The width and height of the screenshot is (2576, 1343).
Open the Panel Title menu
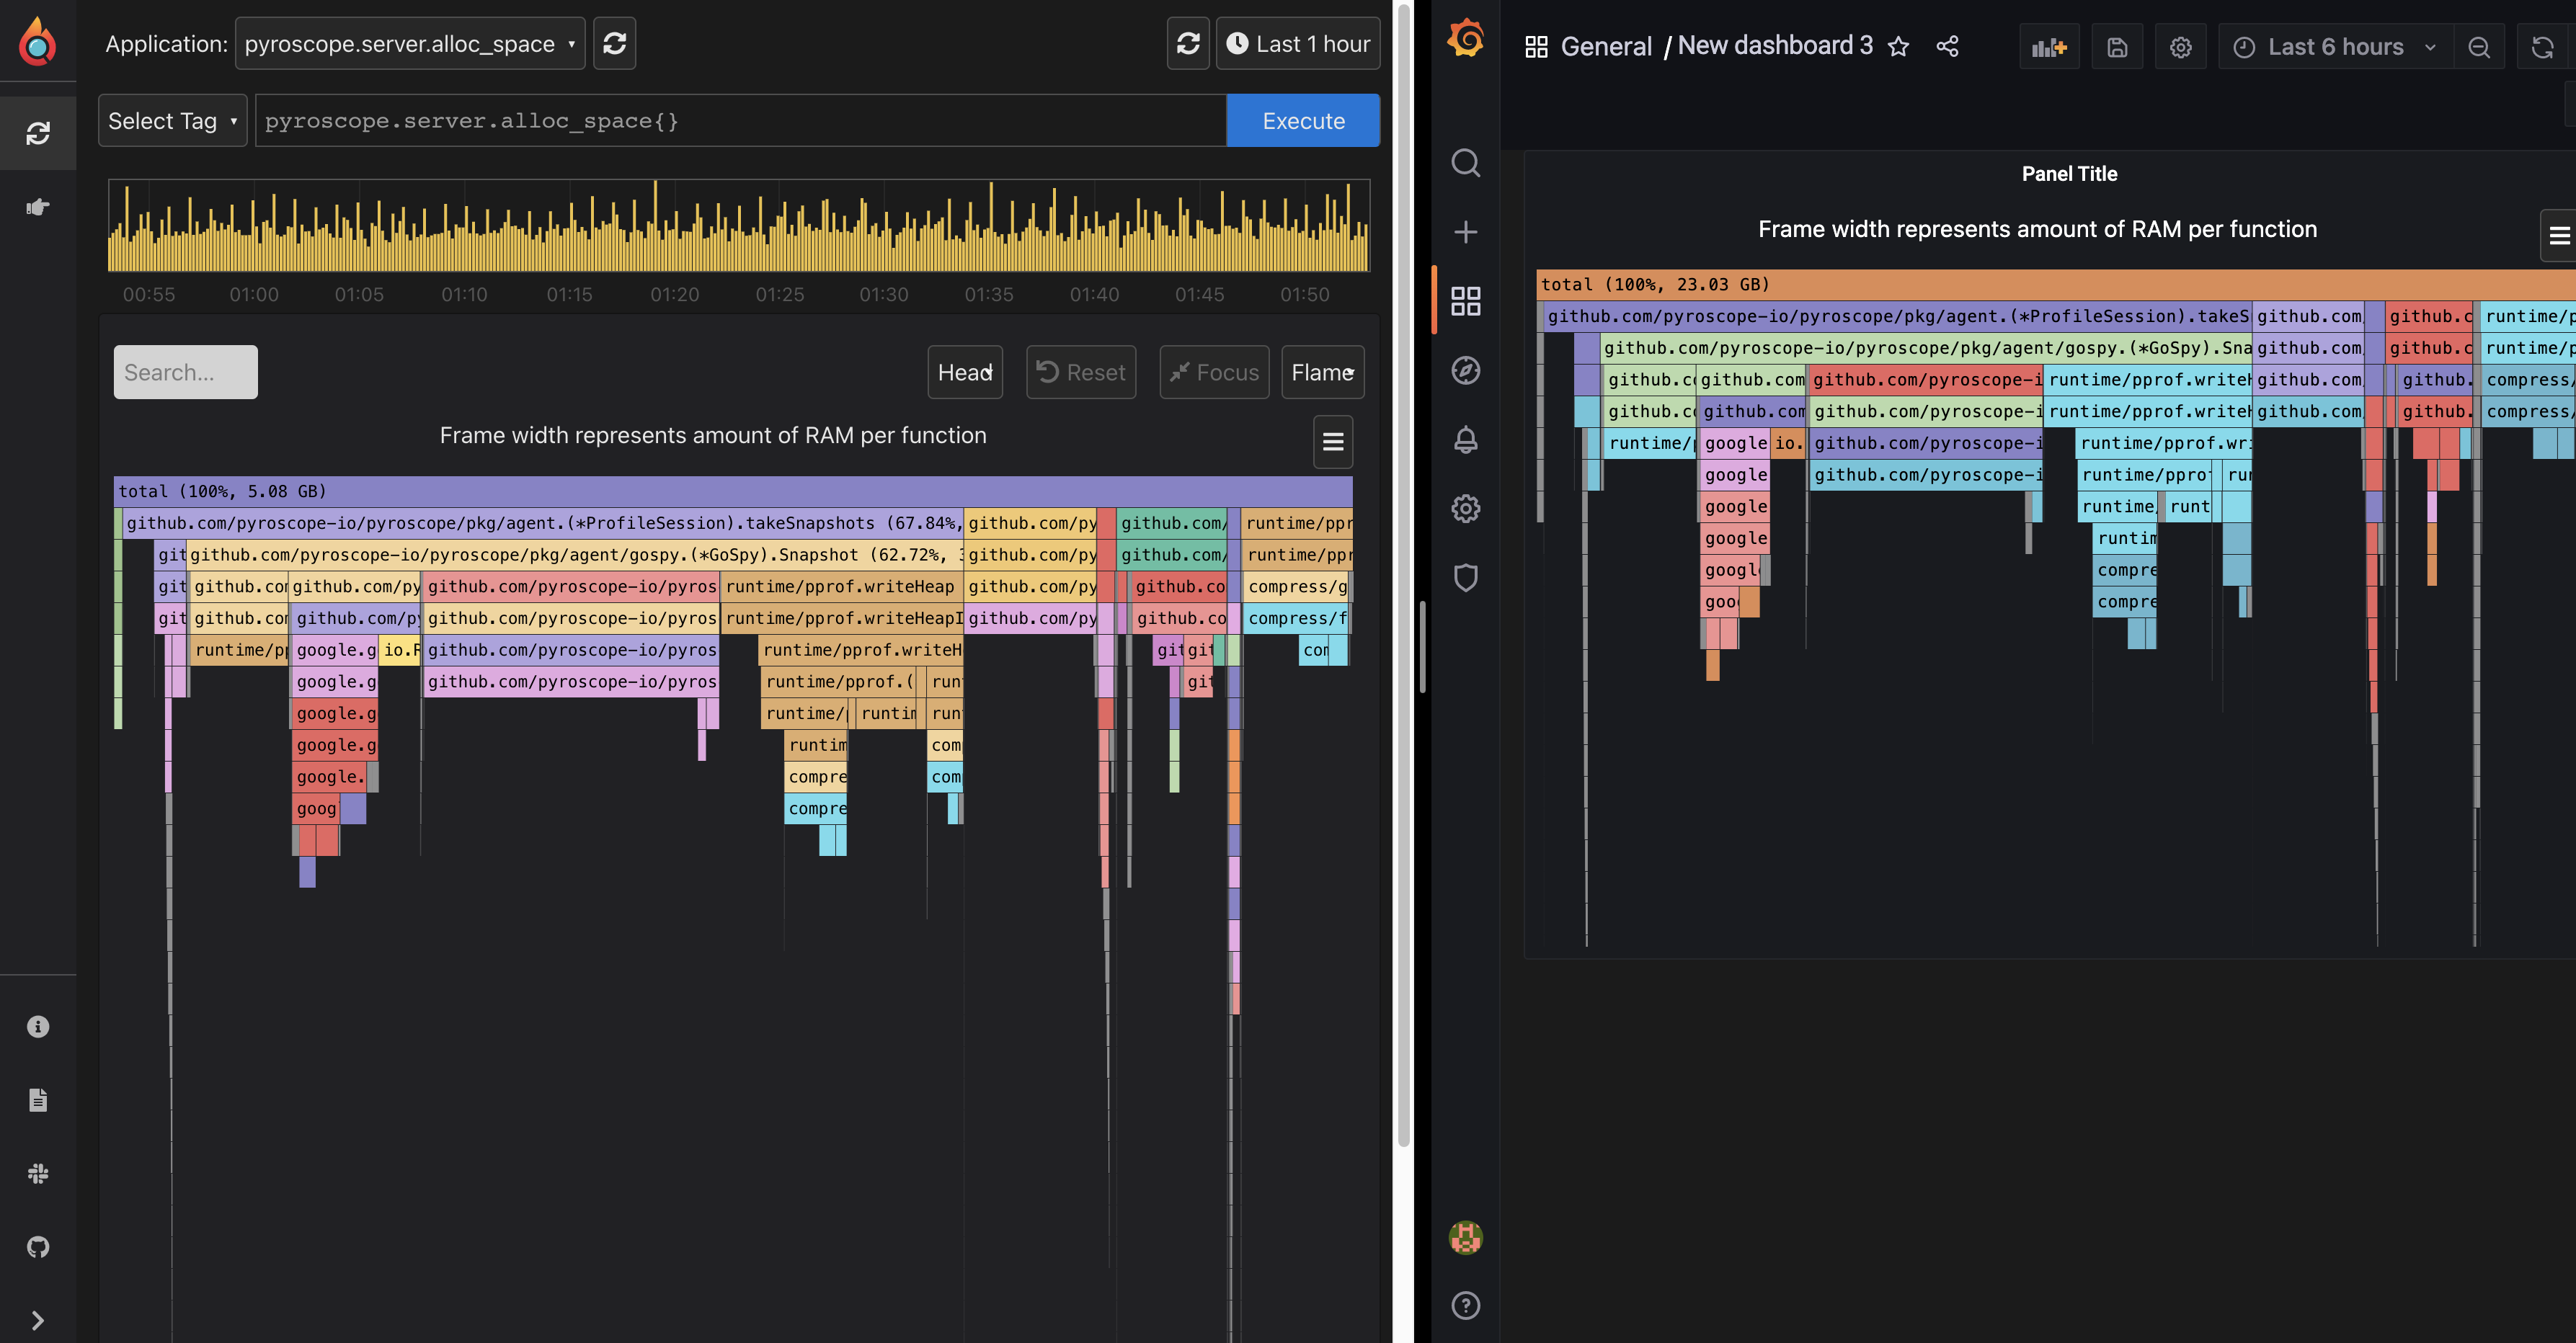(x=2069, y=173)
